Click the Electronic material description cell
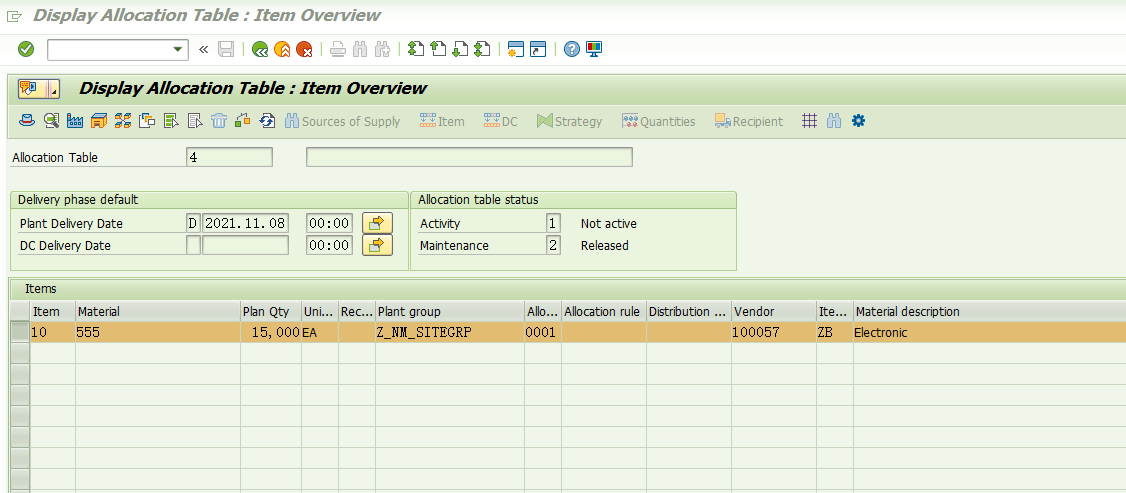Image resolution: width=1126 pixels, height=493 pixels. [990, 332]
